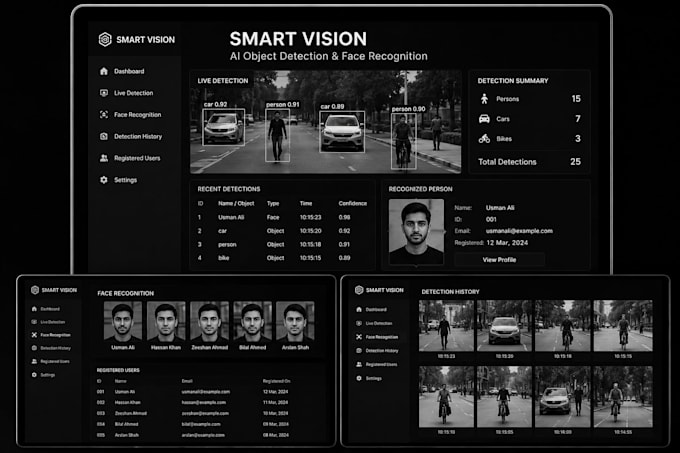This screenshot has width=680, height=453.
Task: Click the usmanali@example.com email in Recognized Person
Action: click(x=519, y=231)
